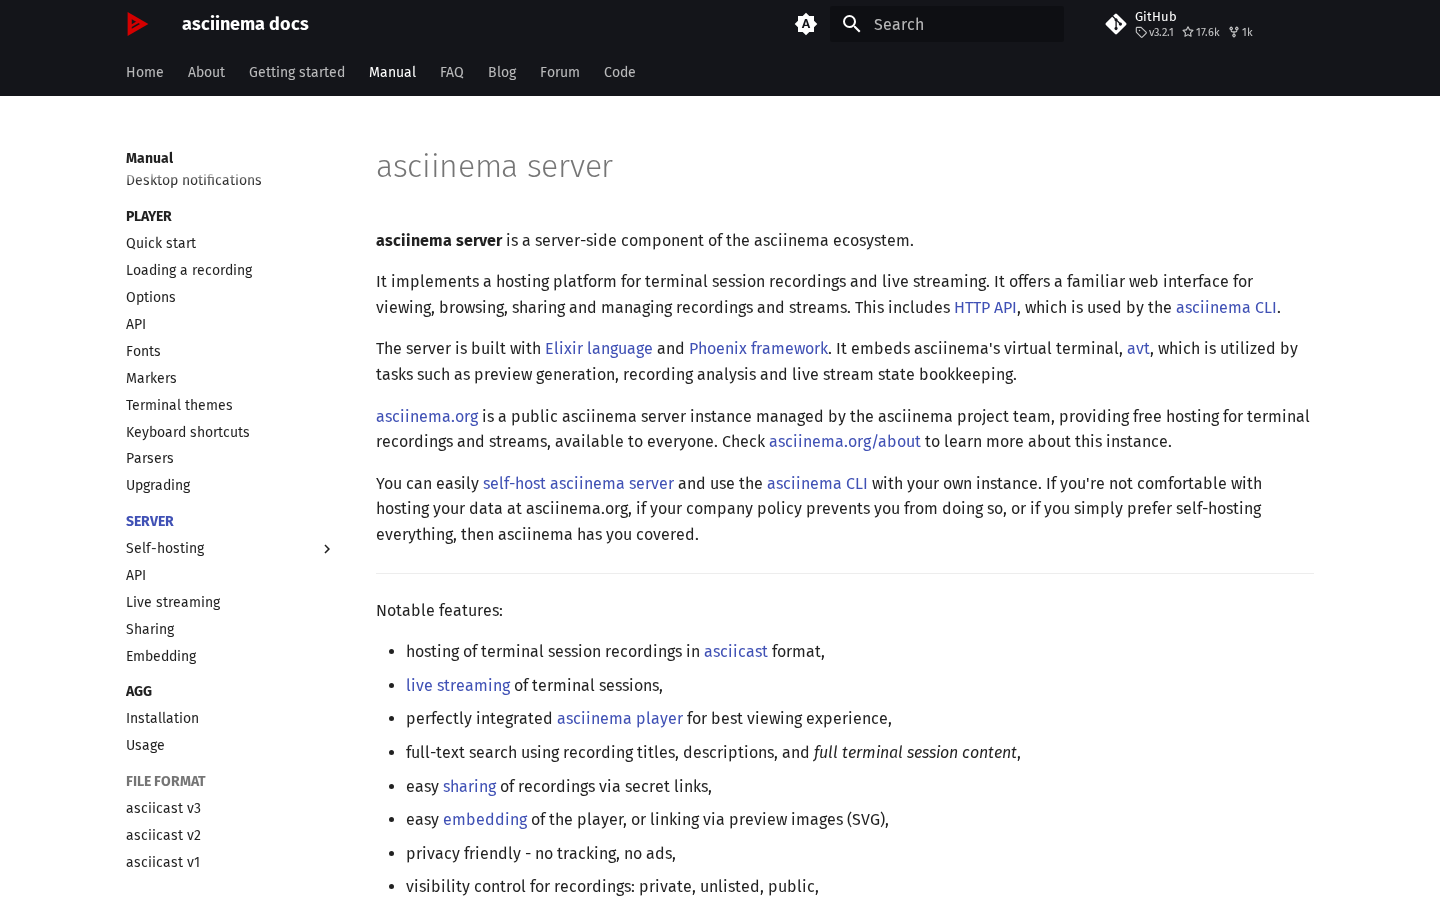Click the Manual sidebar heading
The height and width of the screenshot is (900, 1440).
[x=150, y=158]
